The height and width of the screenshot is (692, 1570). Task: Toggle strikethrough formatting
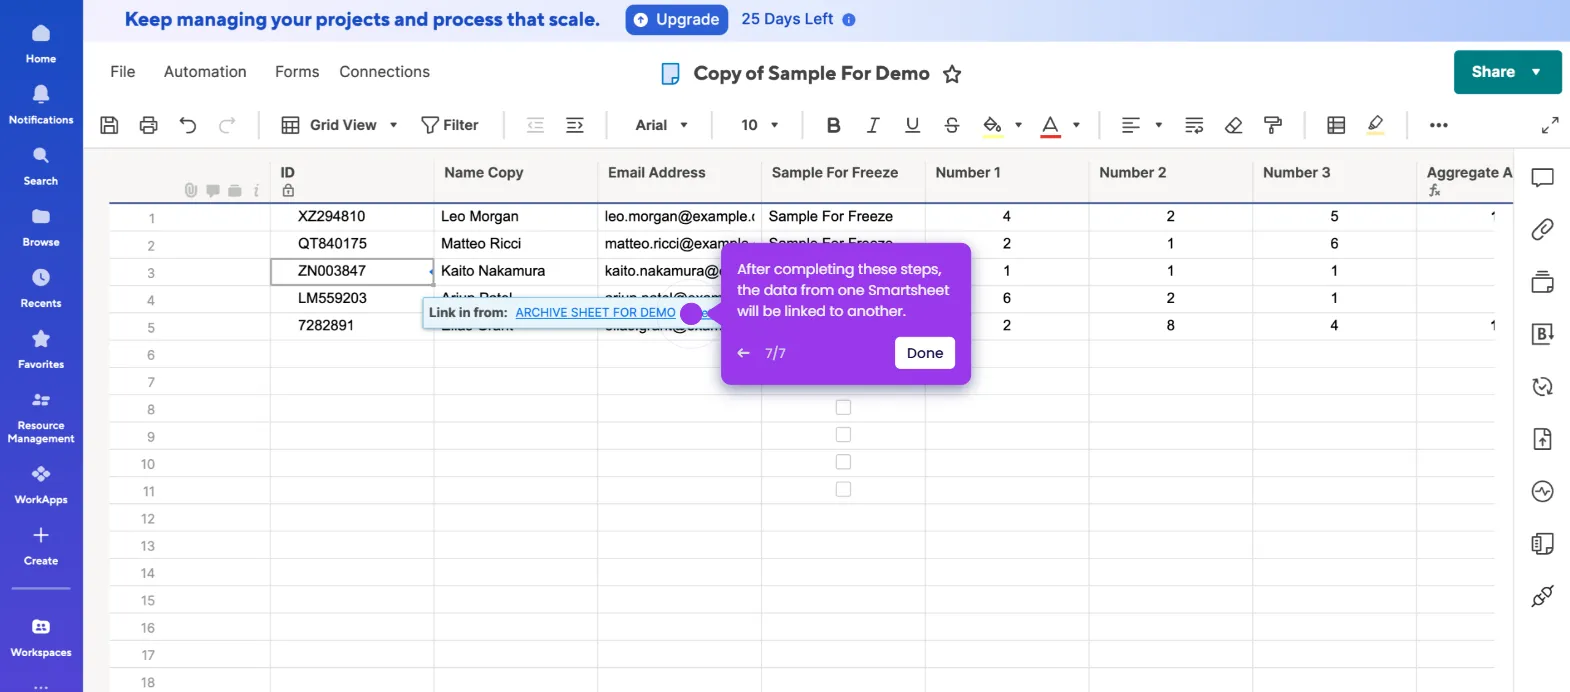pos(952,125)
